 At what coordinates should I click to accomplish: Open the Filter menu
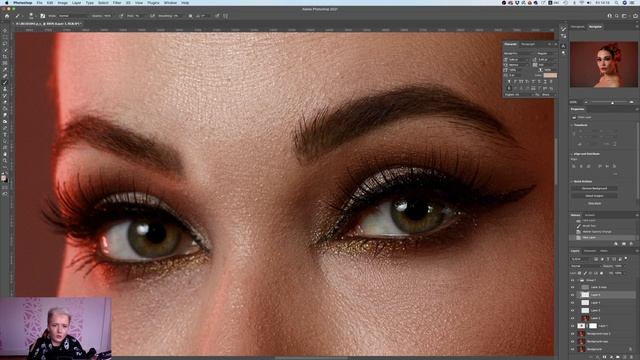click(x=117, y=3)
